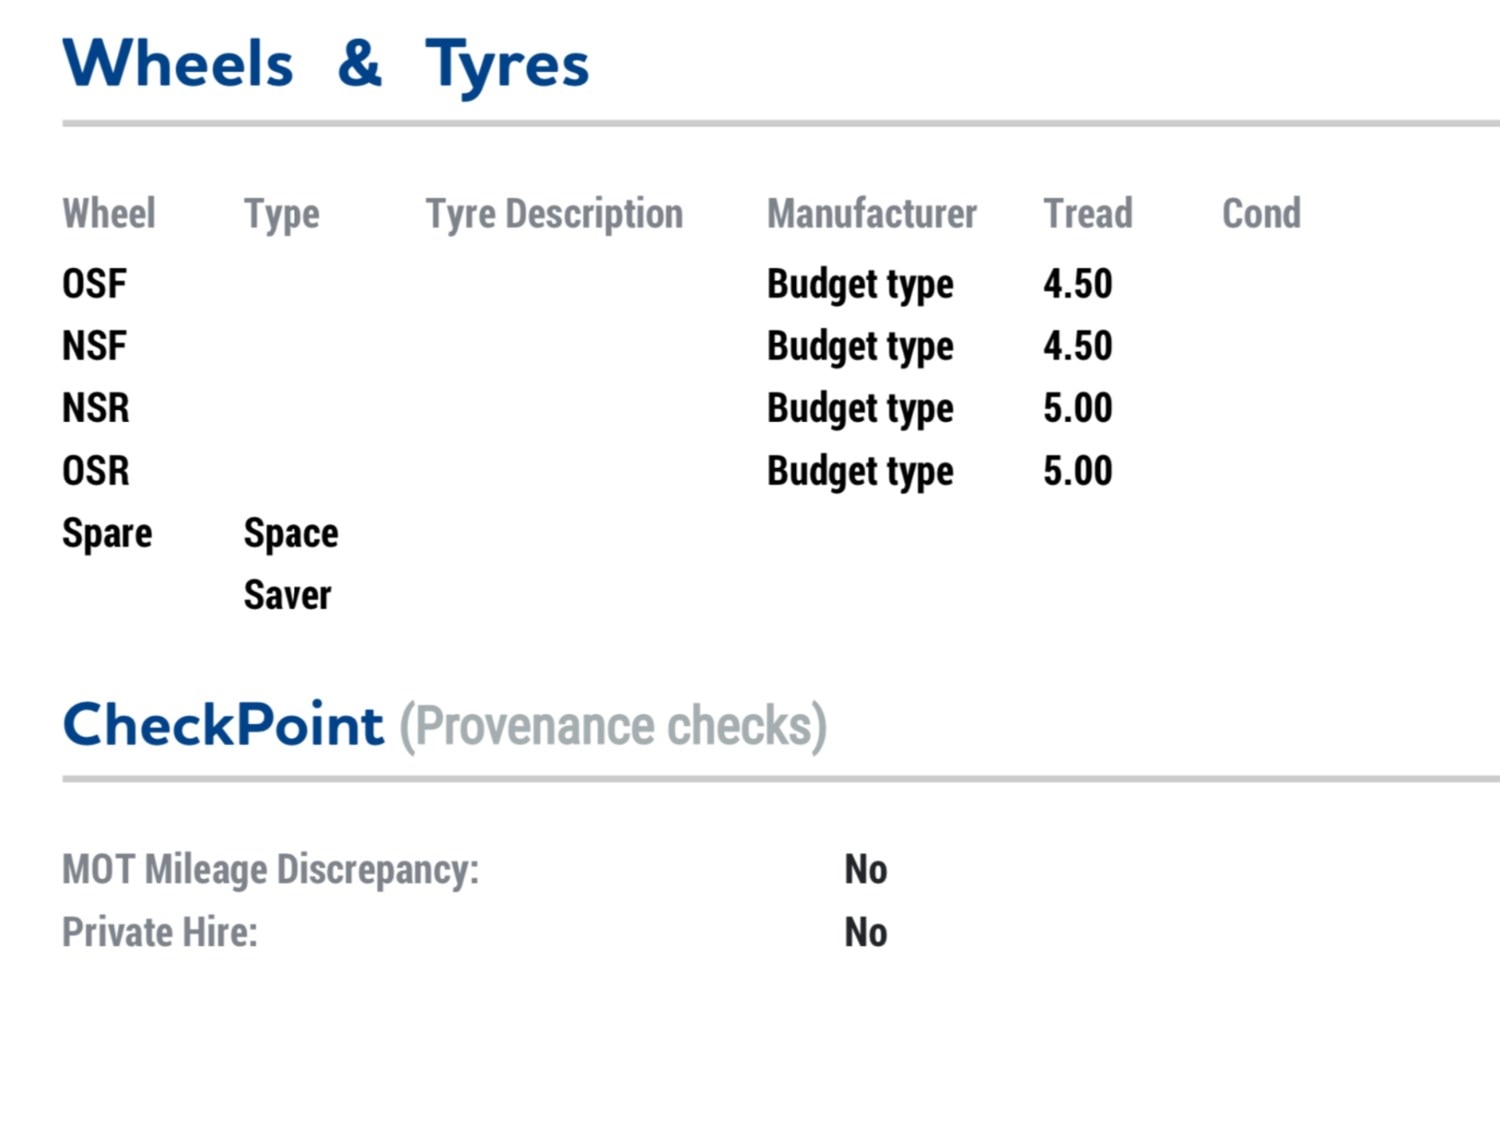Click the NSR wheel row label
The width and height of the screenshot is (1500, 1125).
(96, 408)
